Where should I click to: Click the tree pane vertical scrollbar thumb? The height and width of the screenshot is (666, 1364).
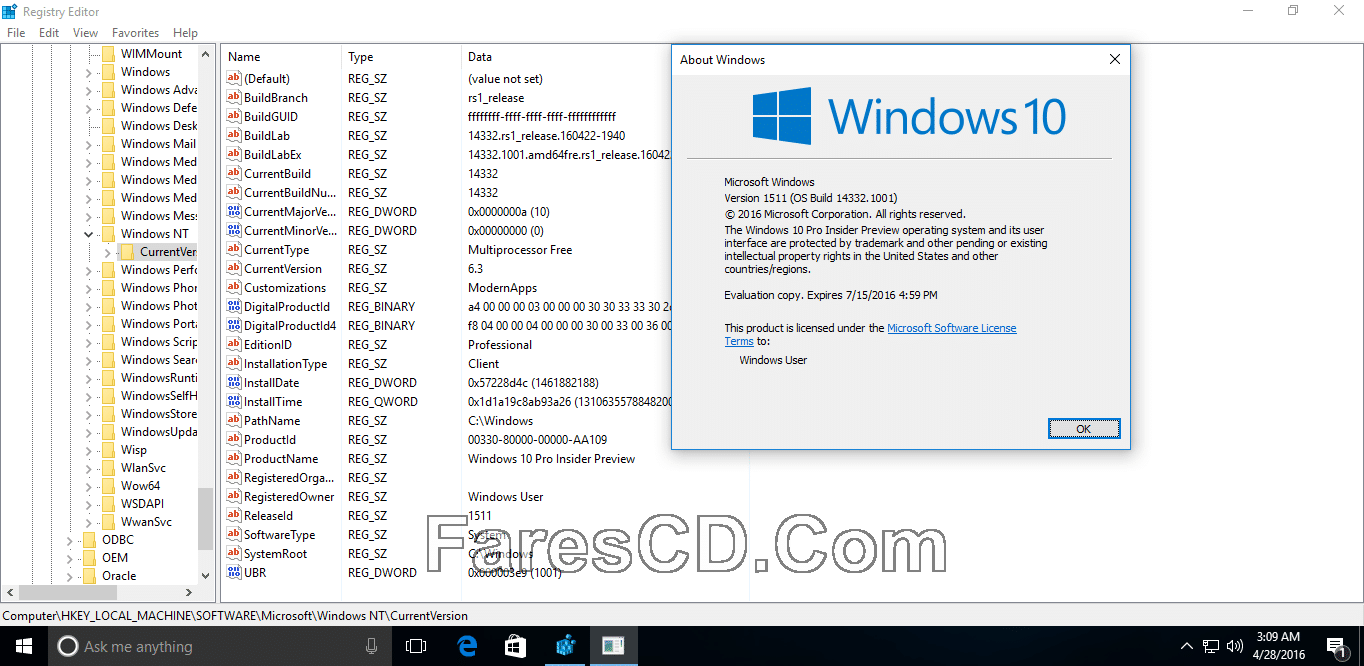pos(205,520)
